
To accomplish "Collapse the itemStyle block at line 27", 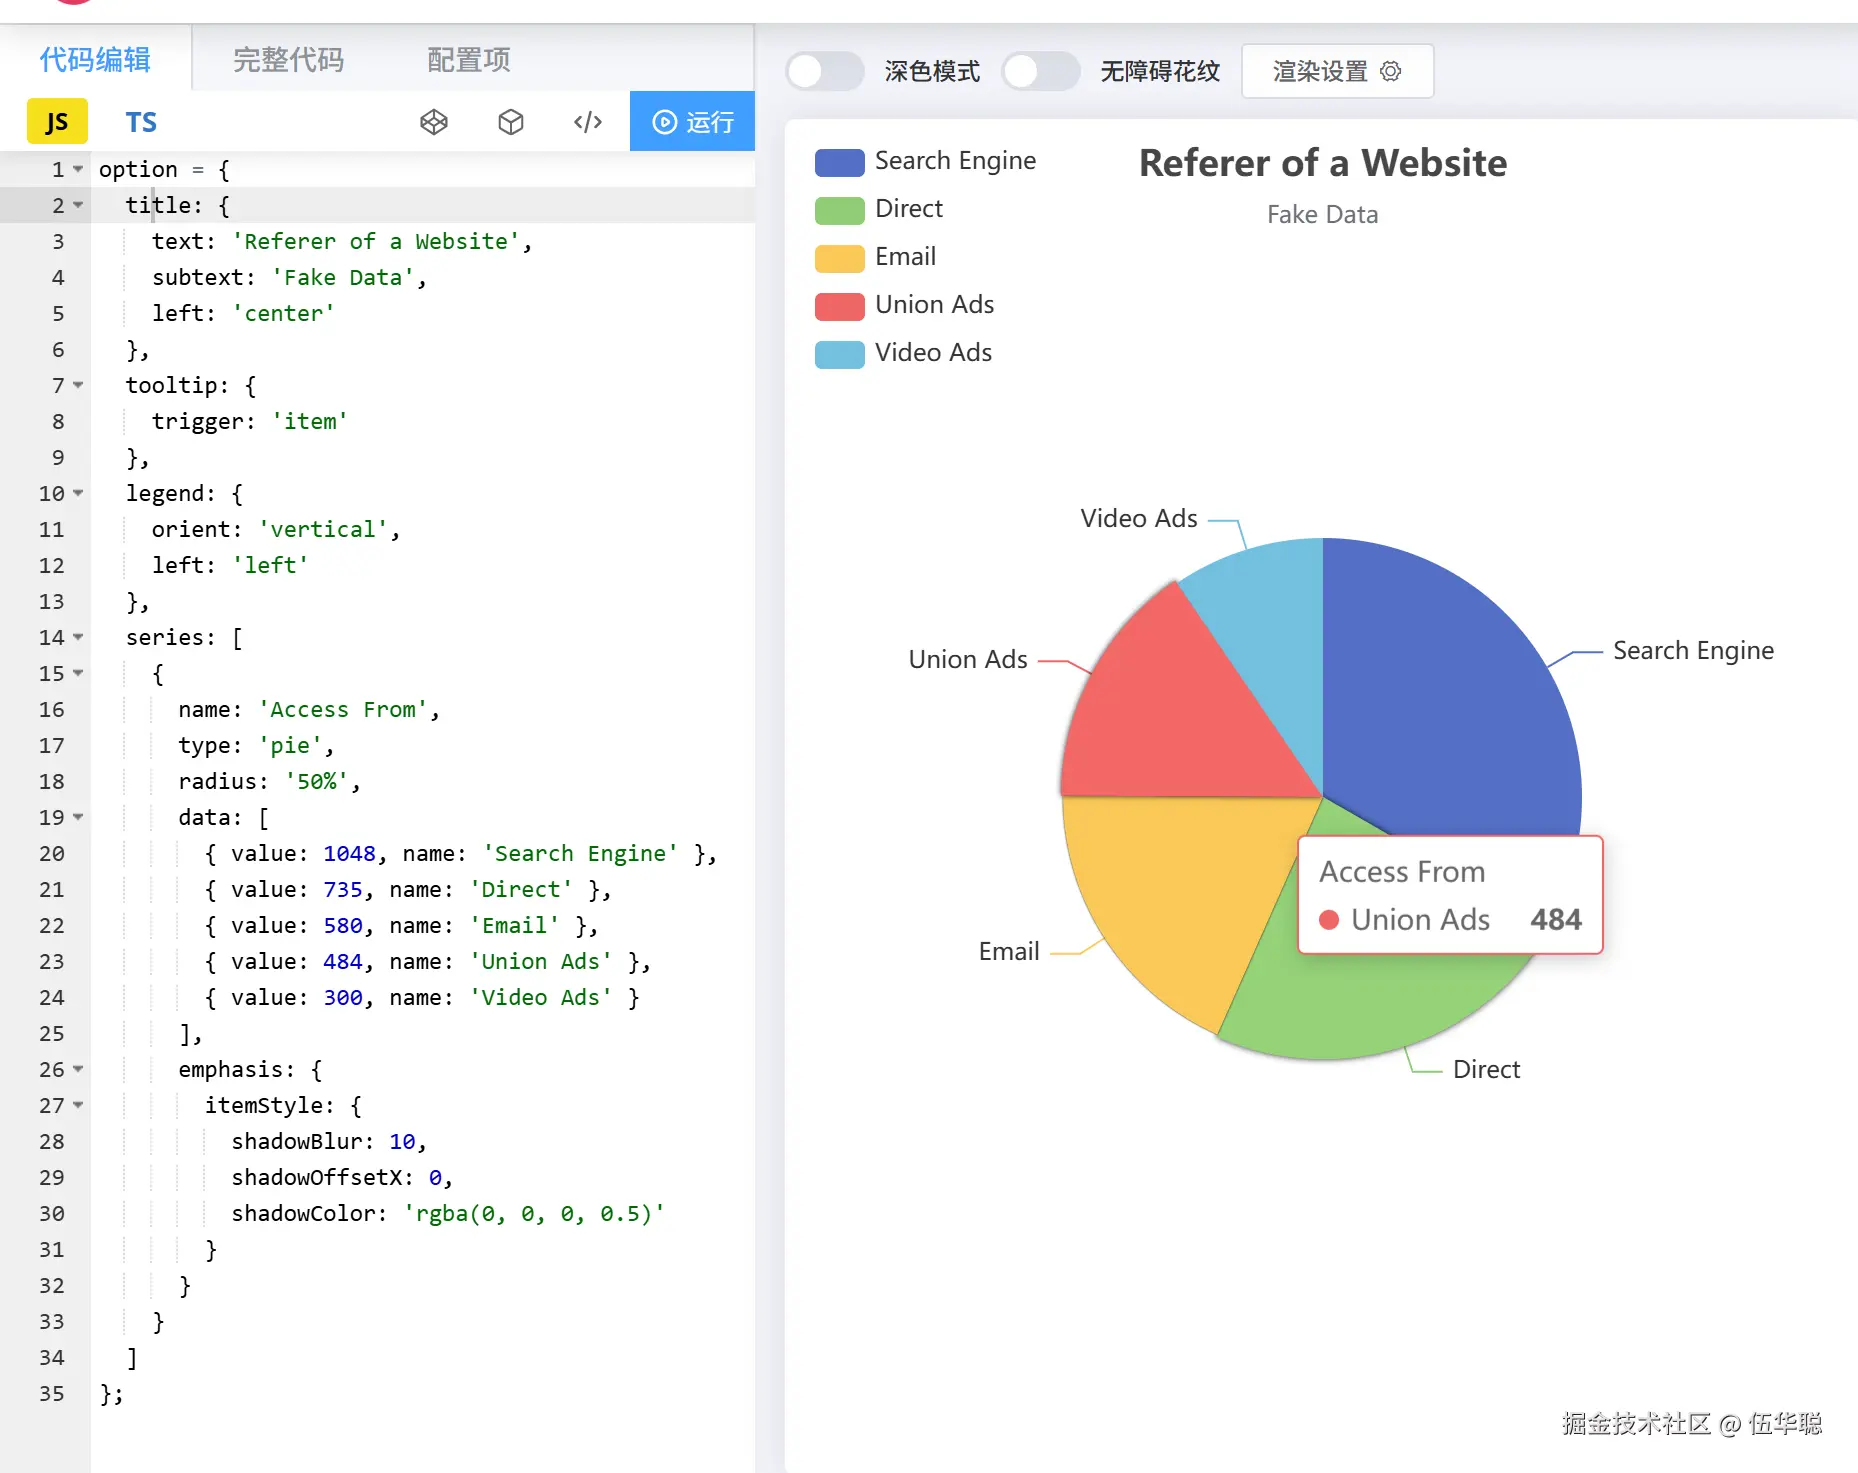I will 78,1105.
